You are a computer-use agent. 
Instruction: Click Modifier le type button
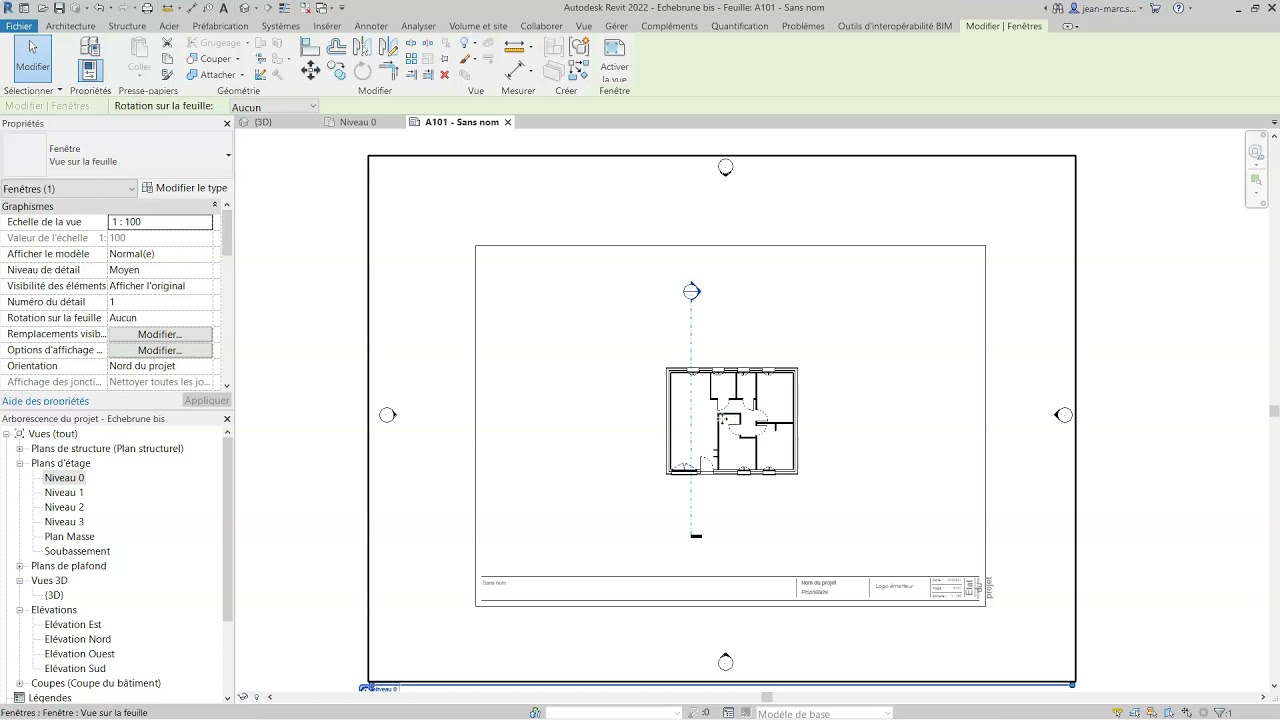click(x=185, y=188)
